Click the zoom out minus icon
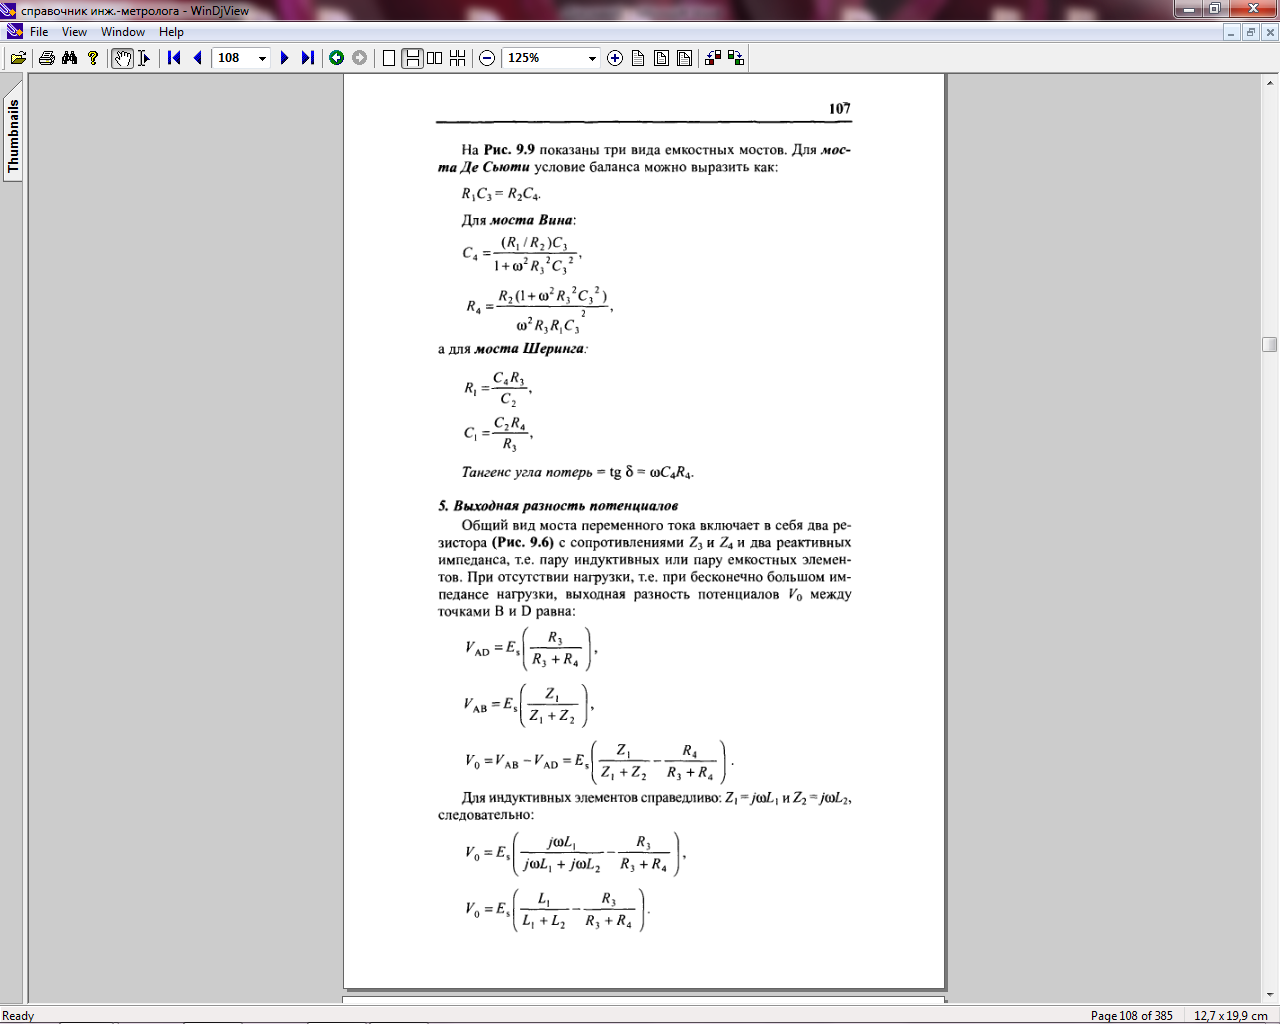Image resolution: width=1280 pixels, height=1024 pixels. (x=487, y=58)
